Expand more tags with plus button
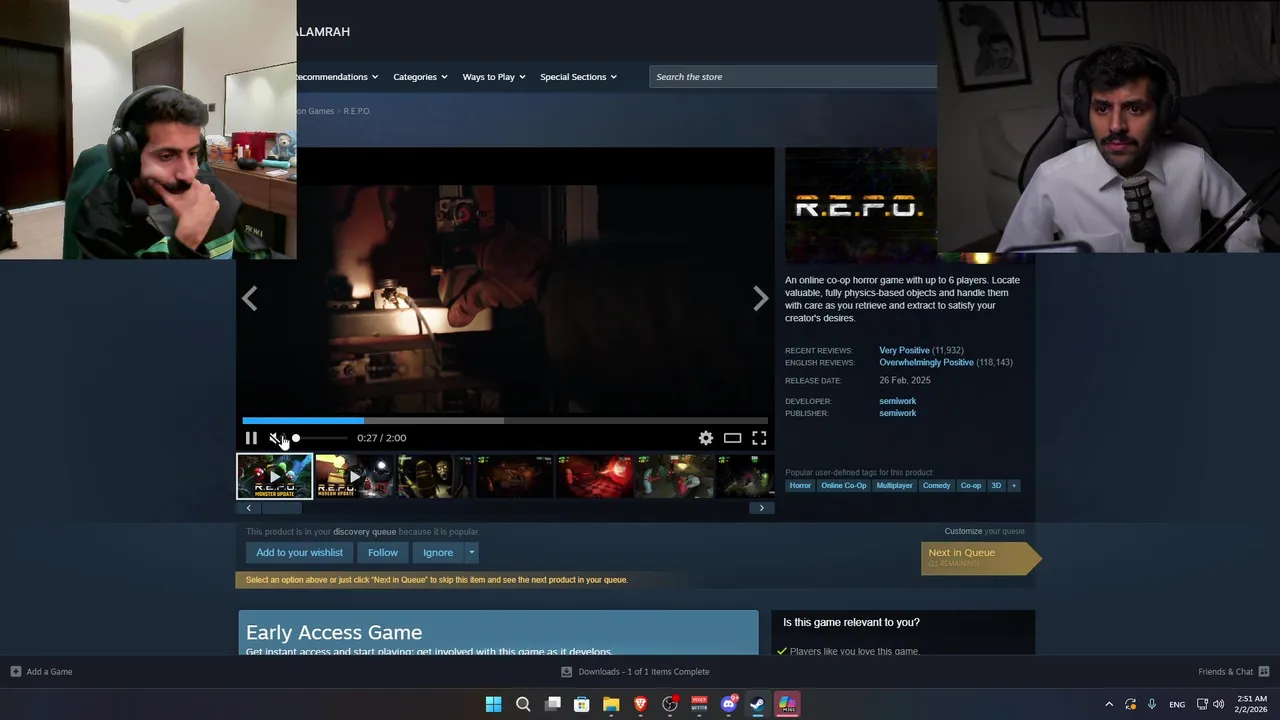Viewport: 1280px width, 720px height. [1013, 486]
